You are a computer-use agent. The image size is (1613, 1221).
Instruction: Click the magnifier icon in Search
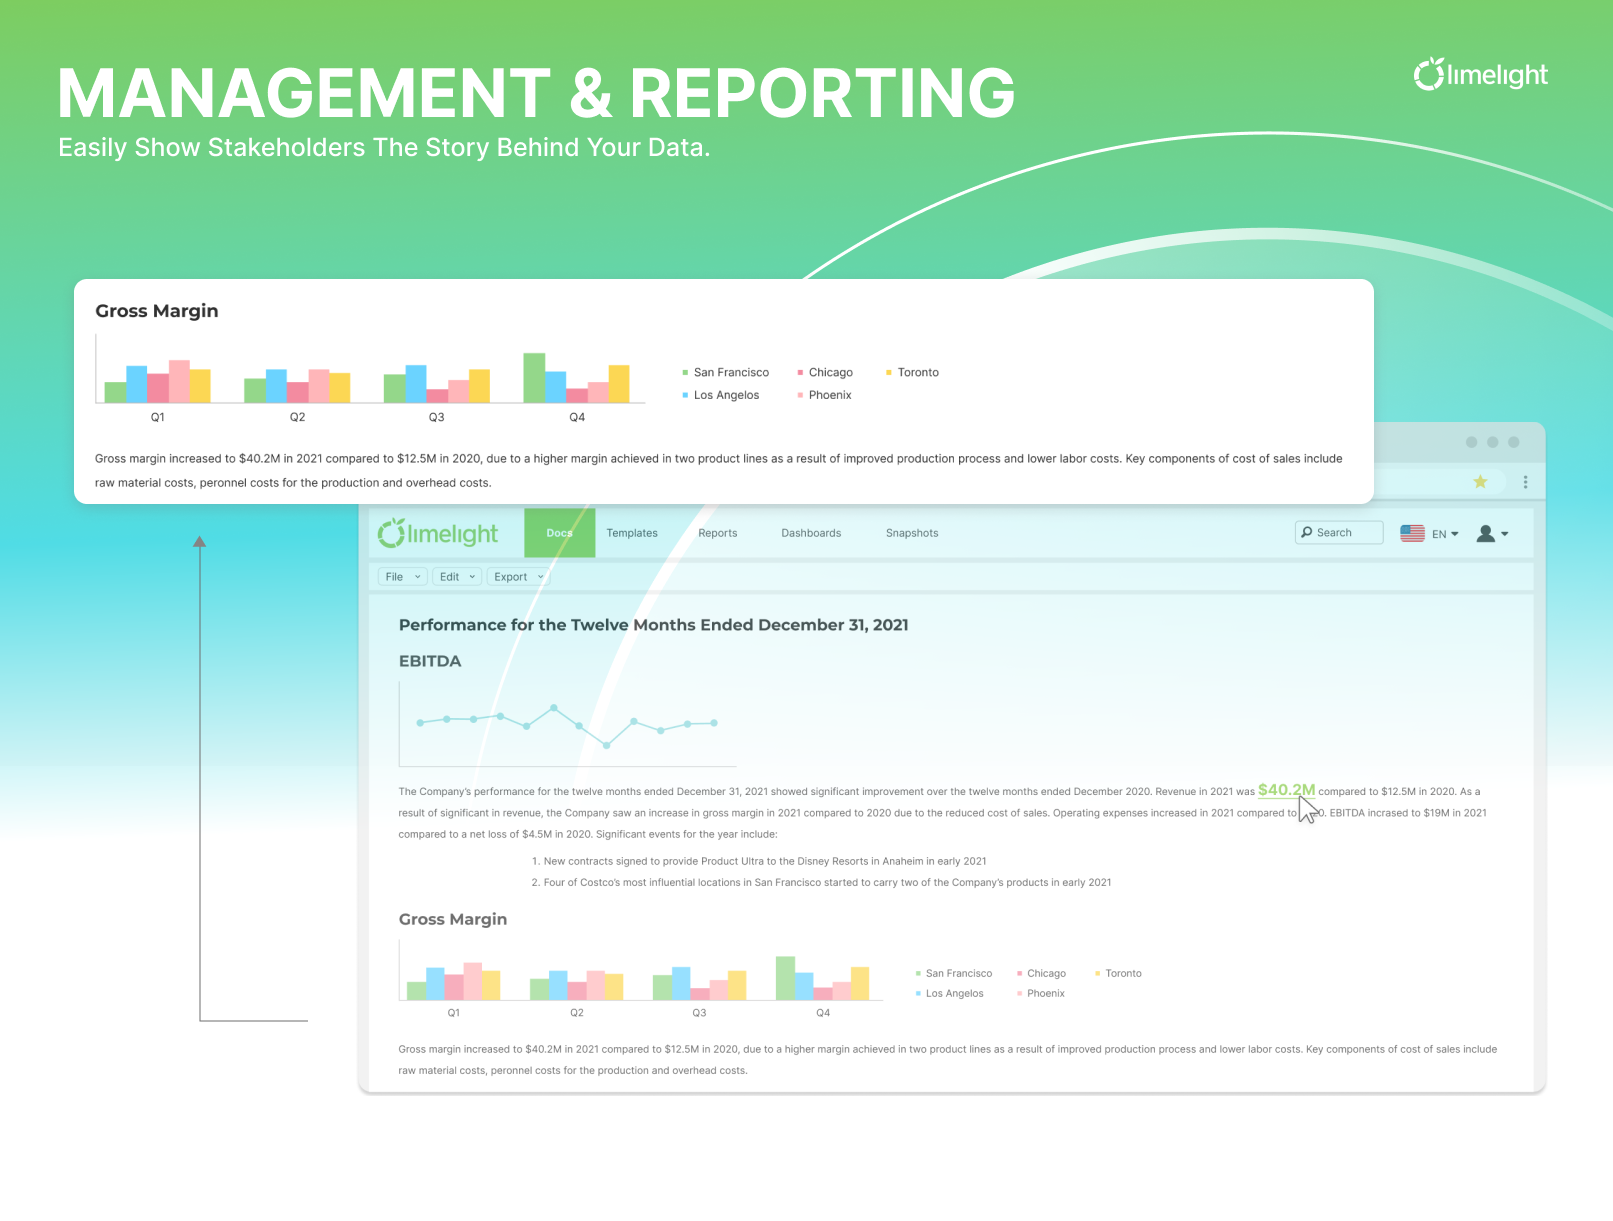pyautogui.click(x=1307, y=533)
